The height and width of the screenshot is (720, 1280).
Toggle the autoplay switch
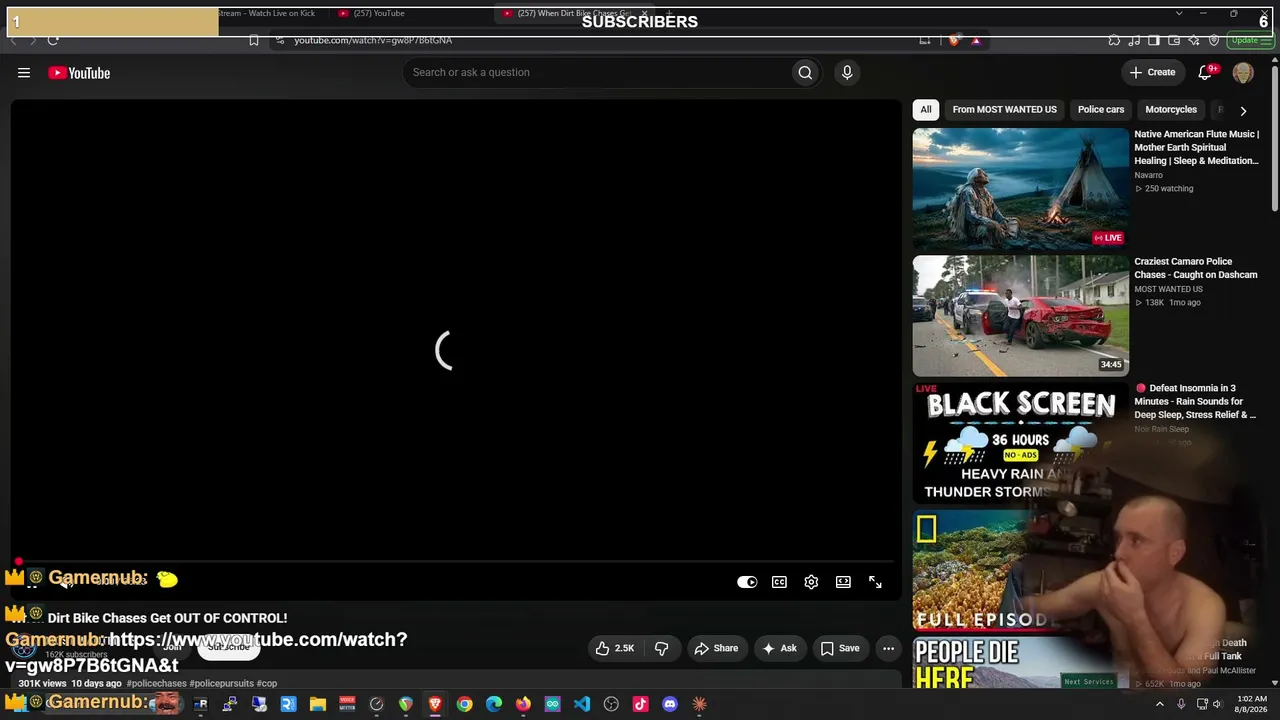point(747,582)
